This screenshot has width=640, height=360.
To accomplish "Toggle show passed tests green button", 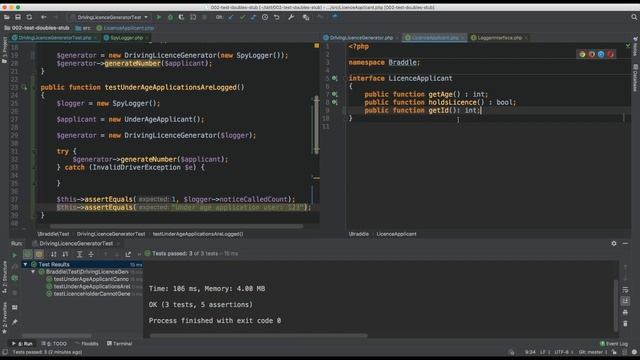I will [x=27, y=254].
